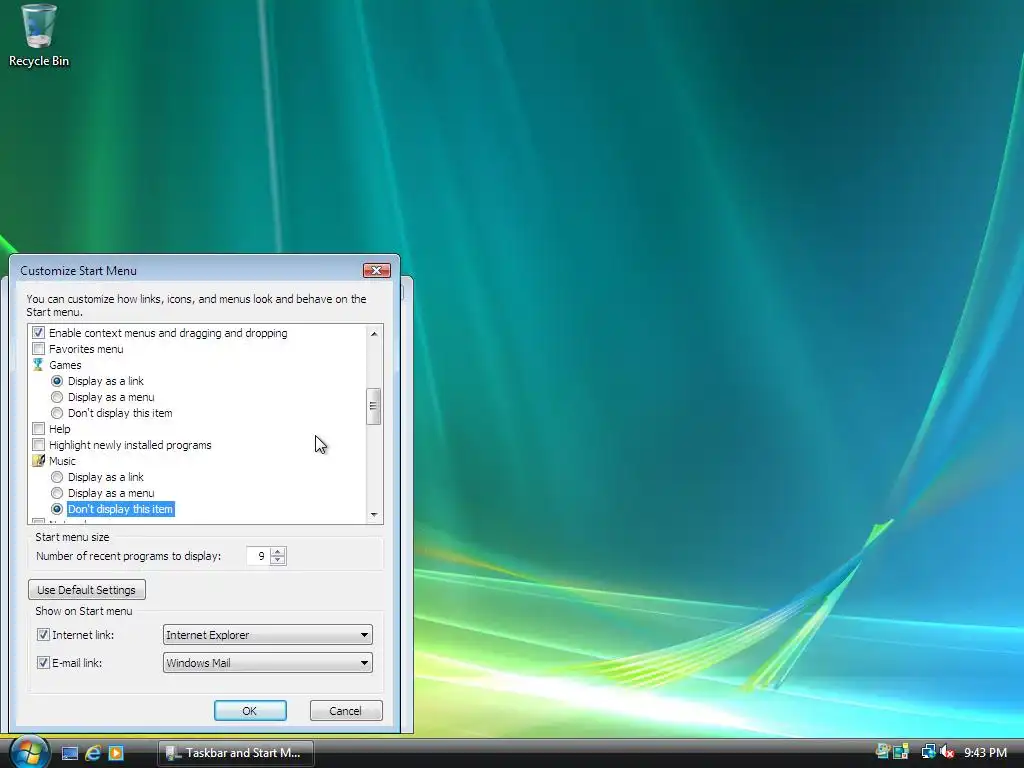Select Music Don't display this item

[x=57, y=509]
